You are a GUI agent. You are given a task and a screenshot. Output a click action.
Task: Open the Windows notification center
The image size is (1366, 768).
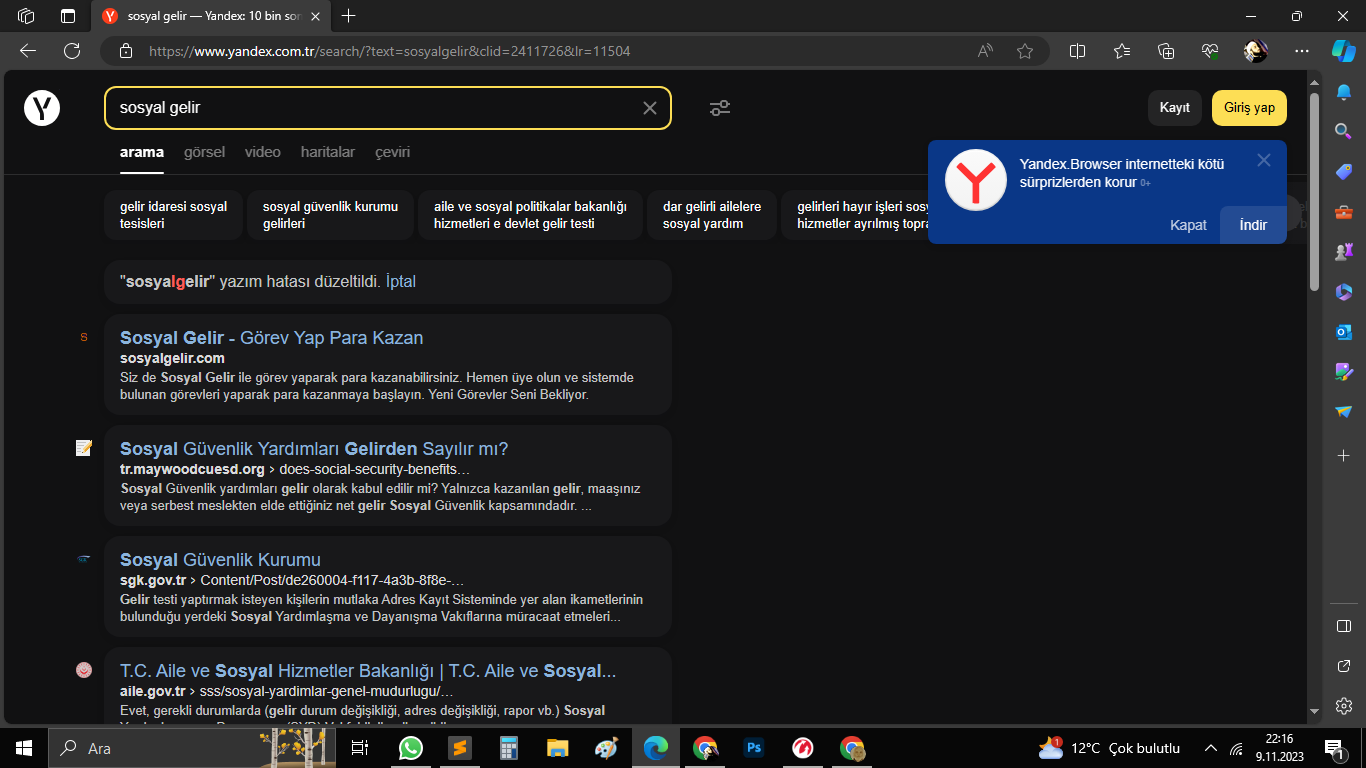click(x=1334, y=748)
